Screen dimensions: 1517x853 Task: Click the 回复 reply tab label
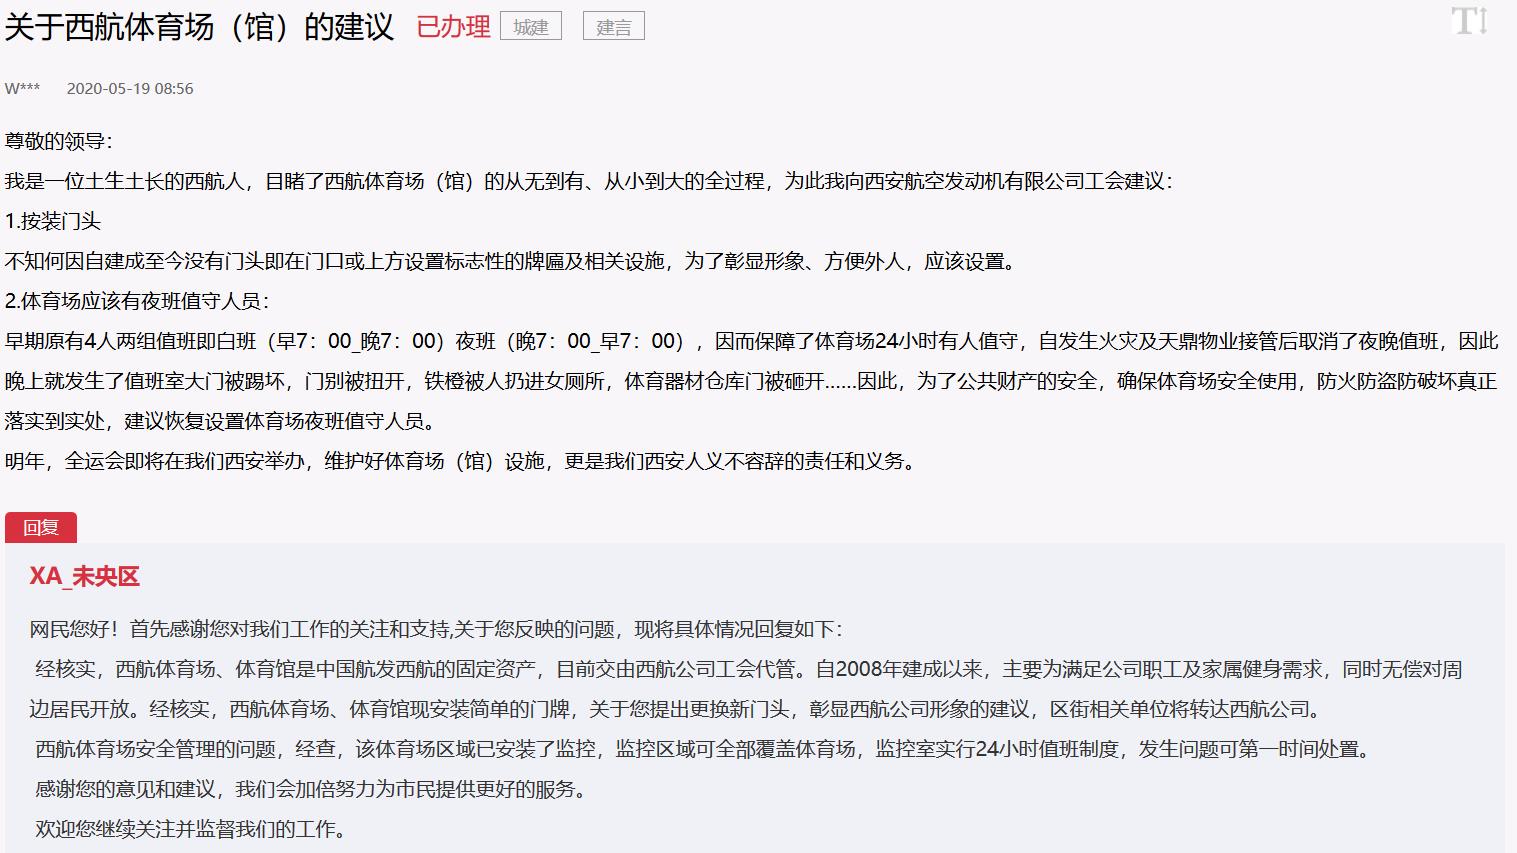tap(41, 527)
